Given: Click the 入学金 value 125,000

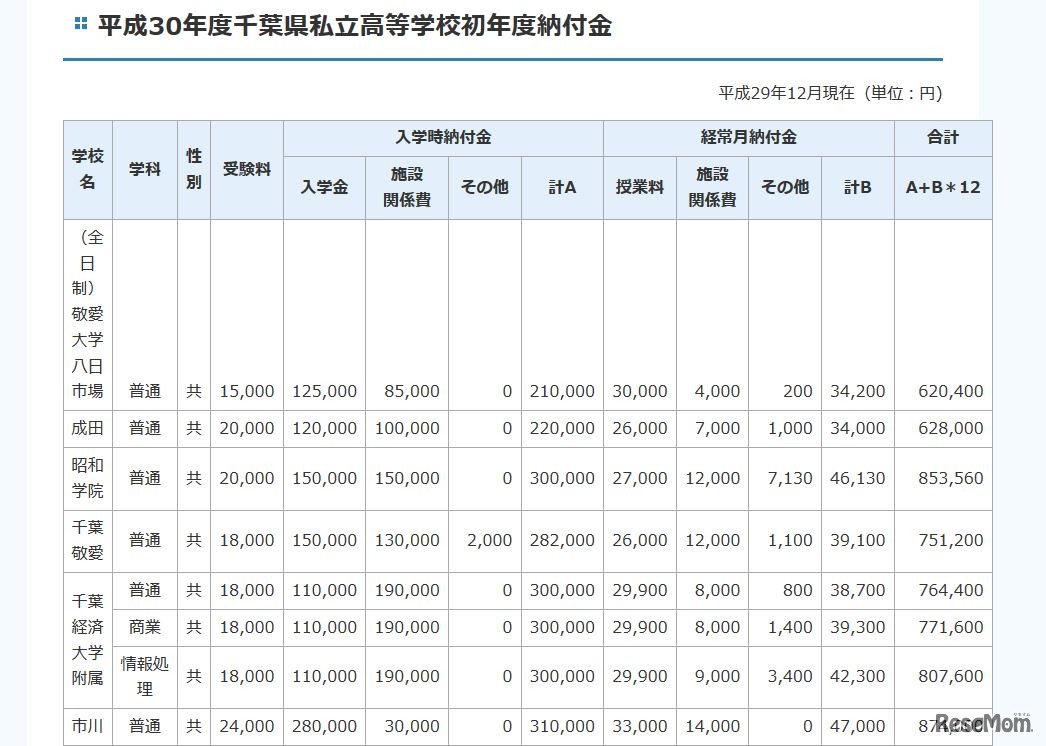Looking at the screenshot, I should (324, 391).
